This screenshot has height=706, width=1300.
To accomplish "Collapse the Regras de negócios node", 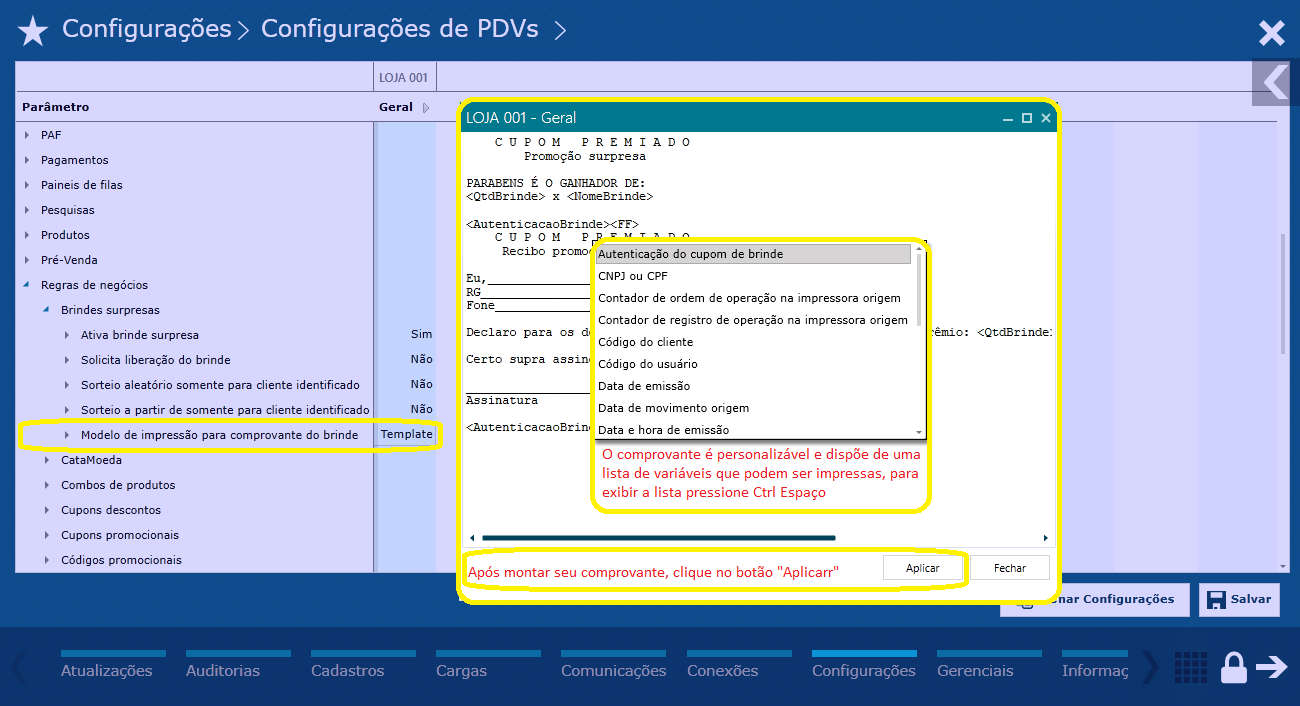I will click(x=27, y=285).
